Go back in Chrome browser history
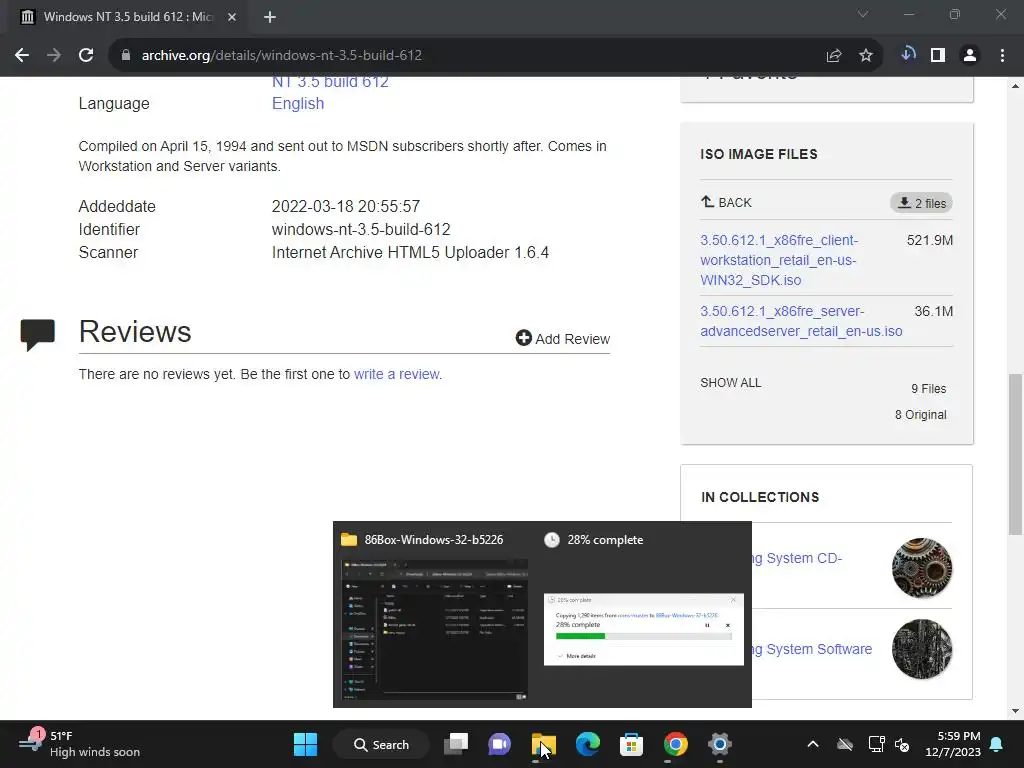 [22, 56]
